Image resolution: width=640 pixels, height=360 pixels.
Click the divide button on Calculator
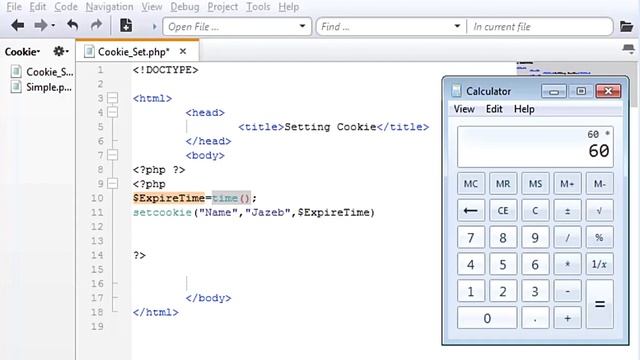tap(567, 238)
